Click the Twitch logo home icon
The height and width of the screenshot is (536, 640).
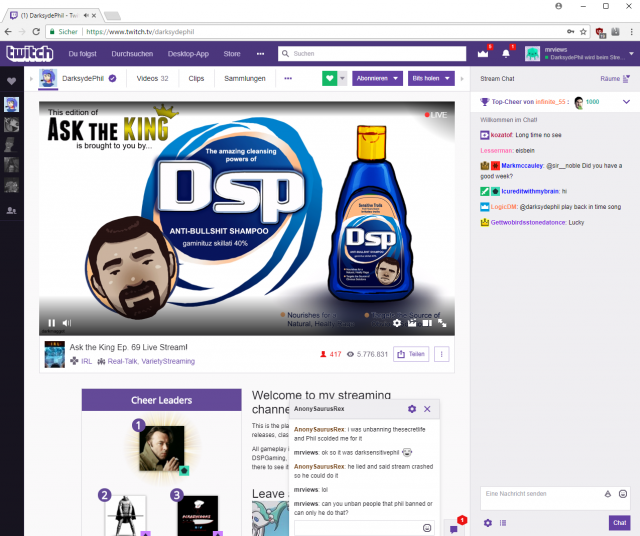pyautogui.click(x=29, y=53)
